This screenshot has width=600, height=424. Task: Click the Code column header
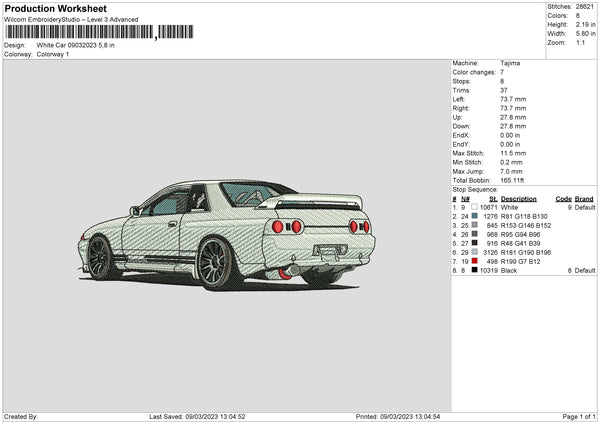(563, 198)
